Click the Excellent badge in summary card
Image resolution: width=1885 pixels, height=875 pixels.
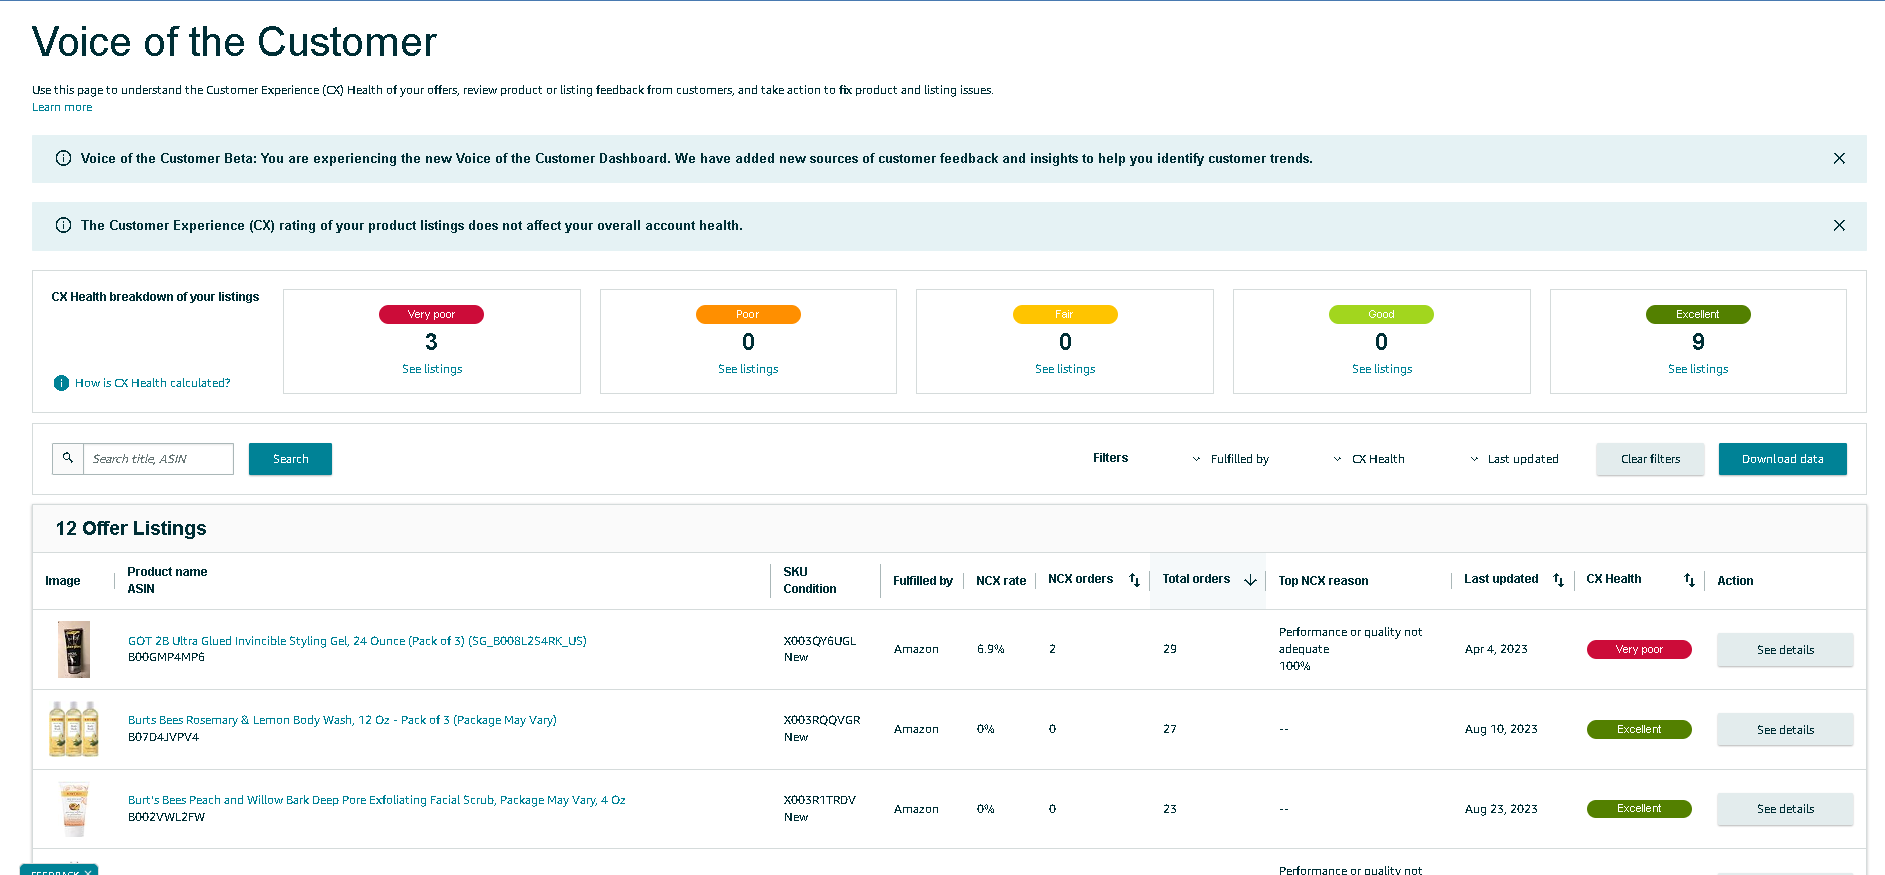(x=1698, y=314)
